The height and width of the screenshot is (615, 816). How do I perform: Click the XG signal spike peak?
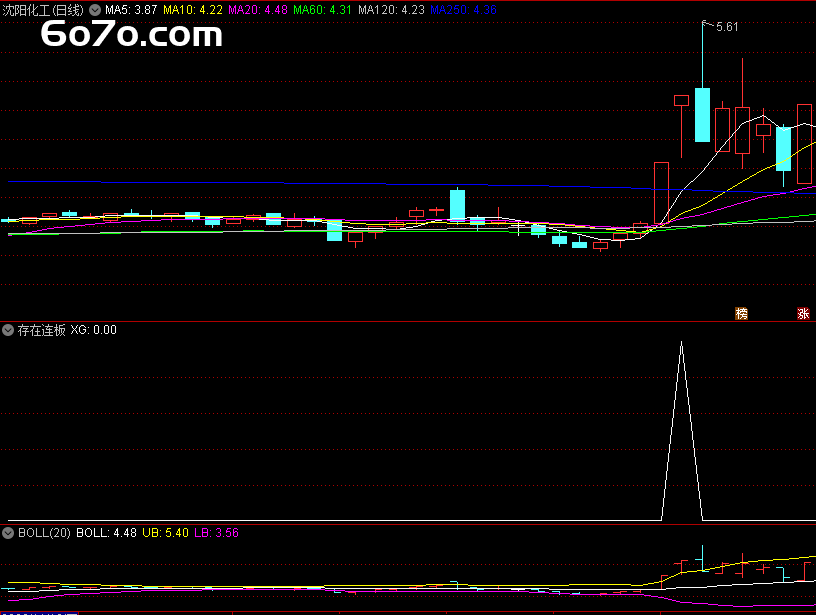tap(682, 343)
